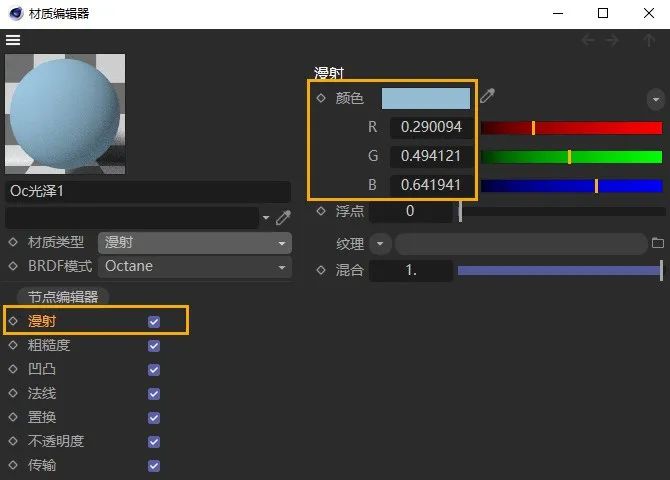
Task: Click the keyframe diamond beside 不透明度 channel
Action: pyautogui.click(x=13, y=440)
